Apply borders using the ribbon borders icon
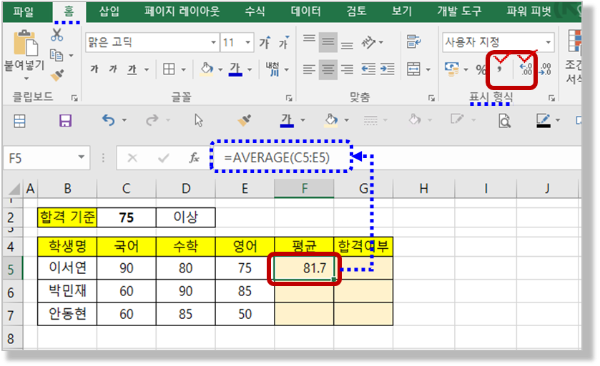This screenshot has height=366, width=600. coord(169,69)
